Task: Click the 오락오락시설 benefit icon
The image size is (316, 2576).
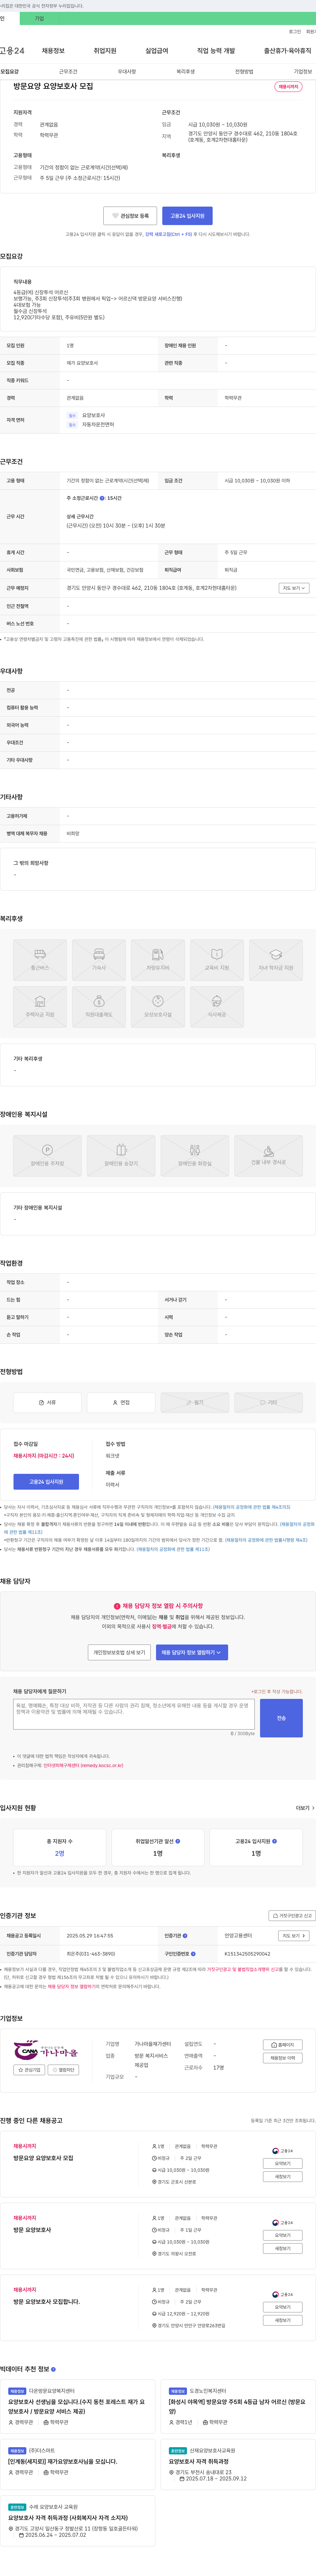Action: [x=158, y=1007]
